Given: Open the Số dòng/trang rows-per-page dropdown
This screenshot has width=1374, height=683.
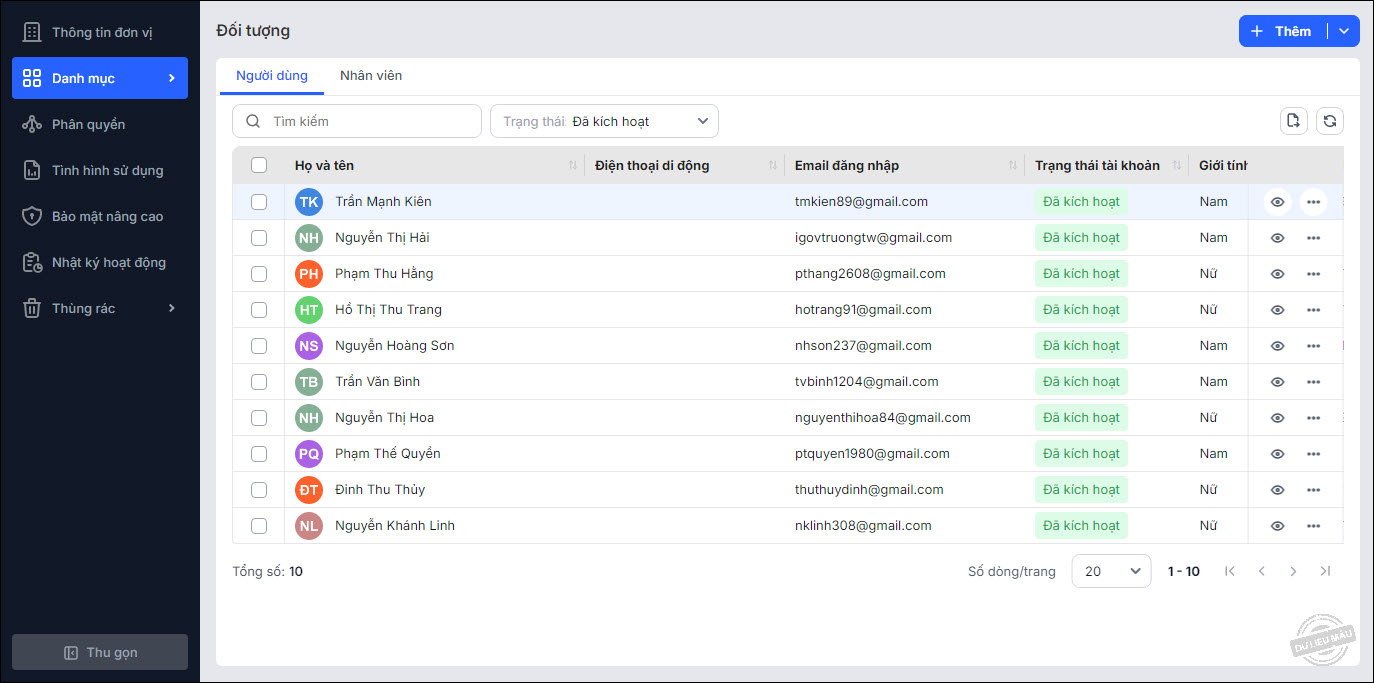Looking at the screenshot, I should (1111, 571).
